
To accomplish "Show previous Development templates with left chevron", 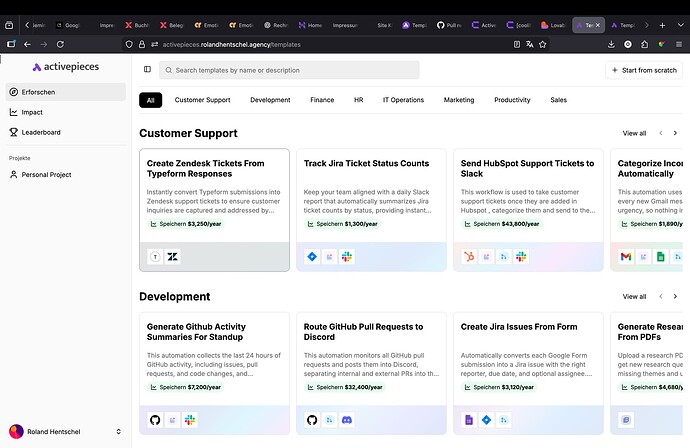I will click(660, 296).
